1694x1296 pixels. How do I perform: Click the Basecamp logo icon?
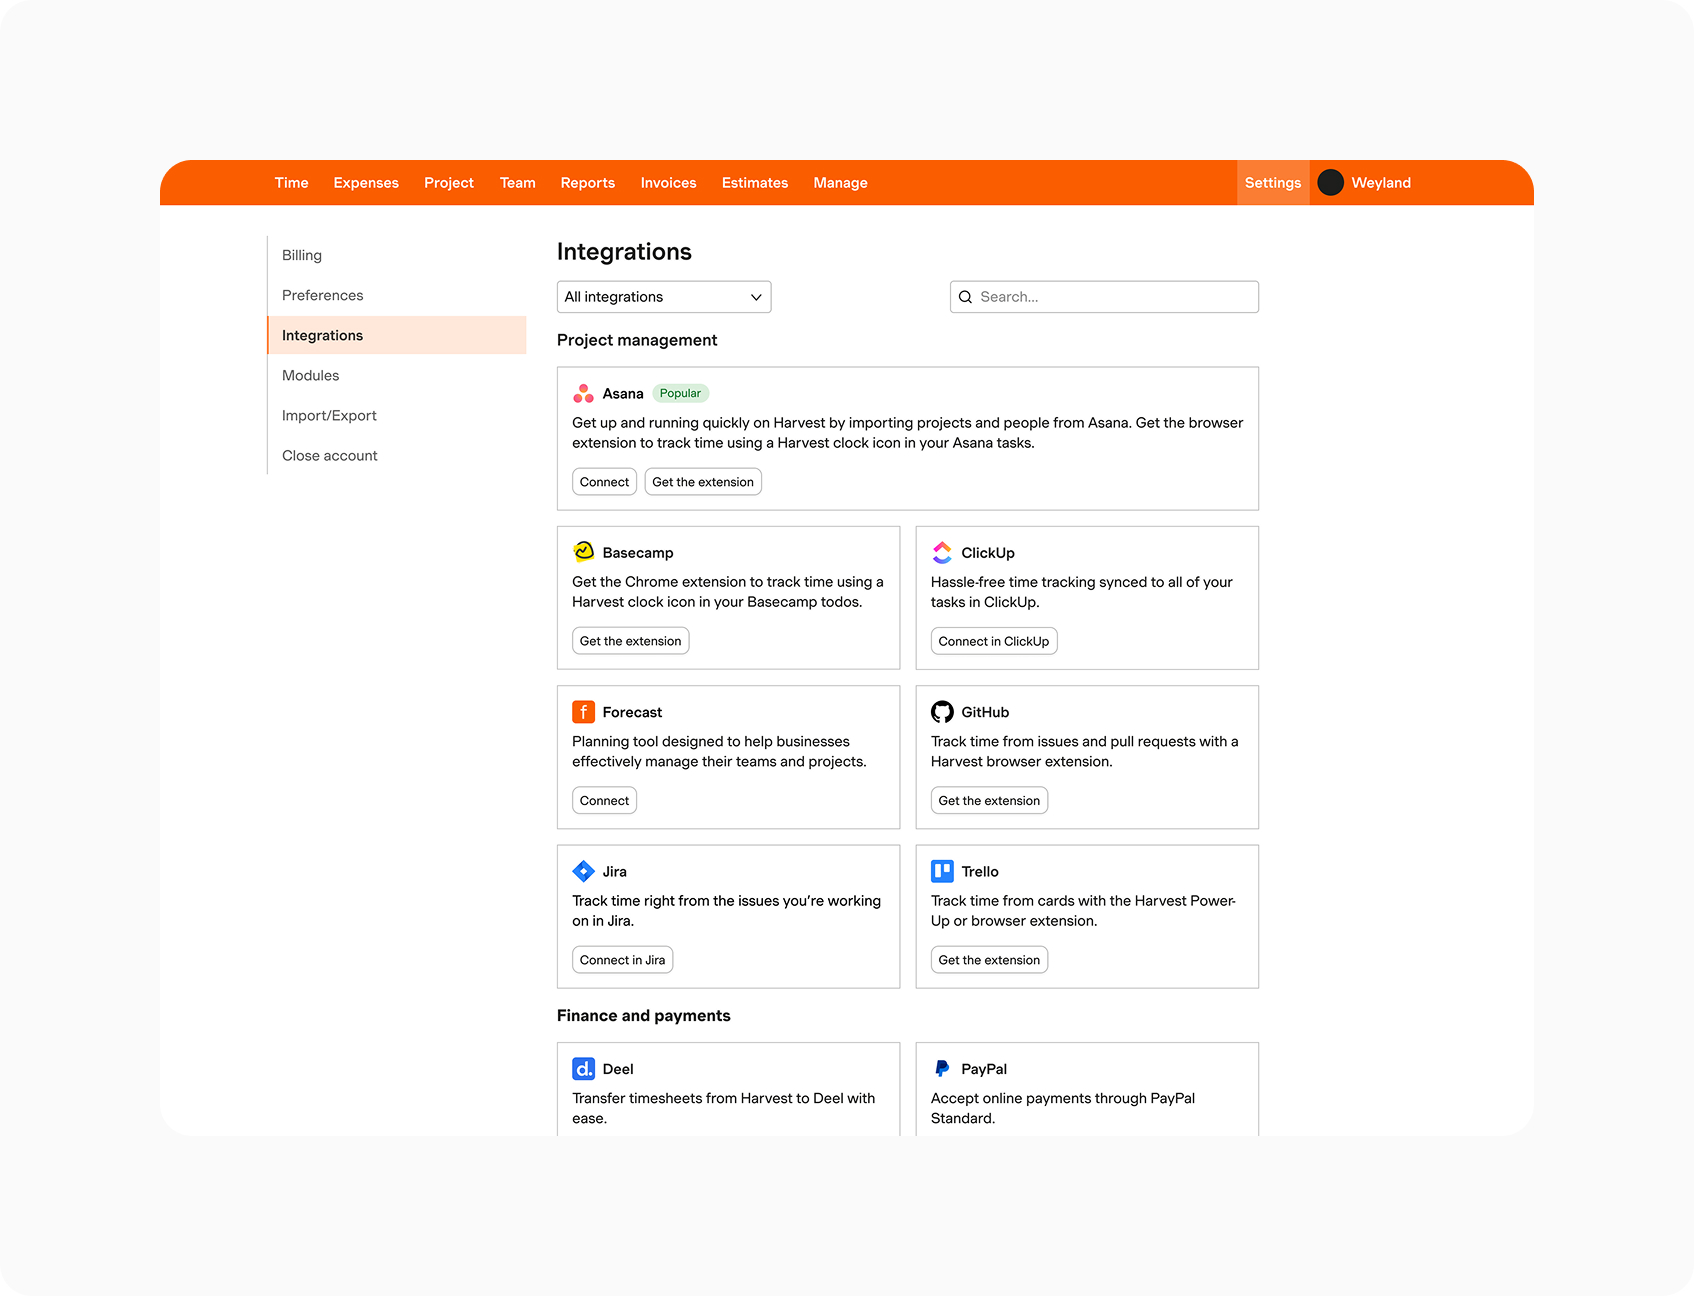pyautogui.click(x=583, y=552)
